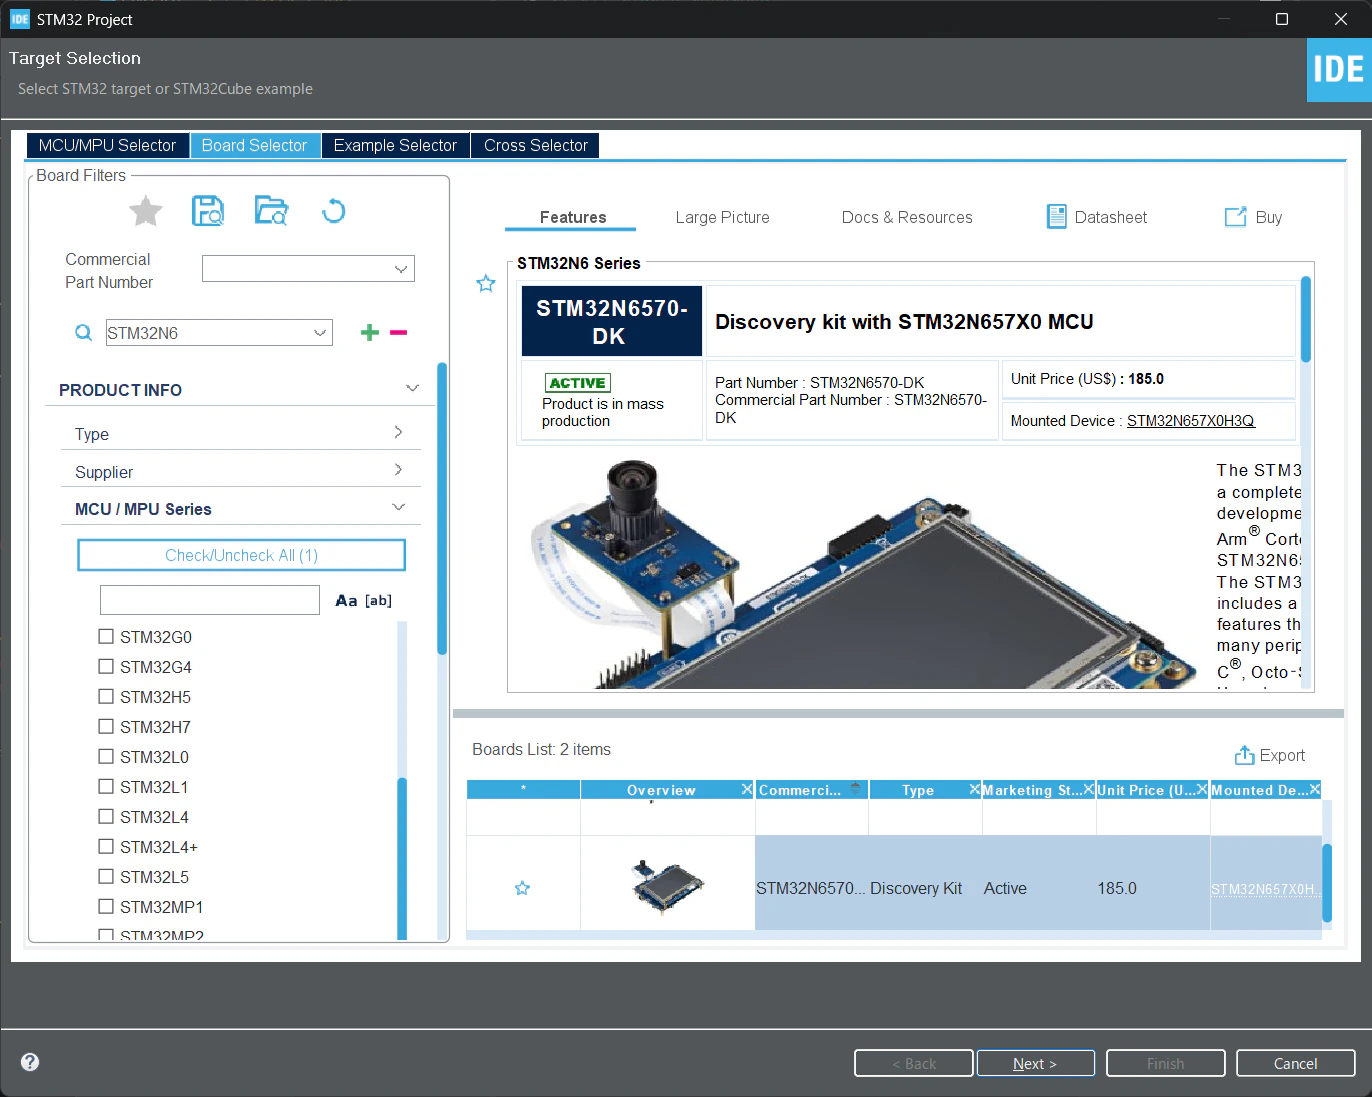Screen dimensions: 1372x1097
Task: Tick the STM32MP1 series checkbox
Action: (x=106, y=906)
